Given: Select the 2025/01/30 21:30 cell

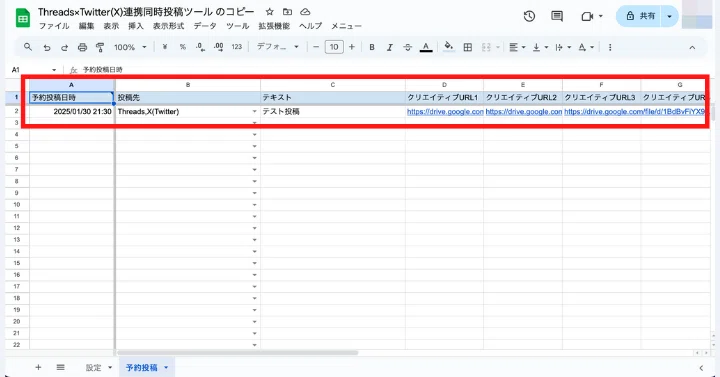Looking at the screenshot, I should 72,112.
